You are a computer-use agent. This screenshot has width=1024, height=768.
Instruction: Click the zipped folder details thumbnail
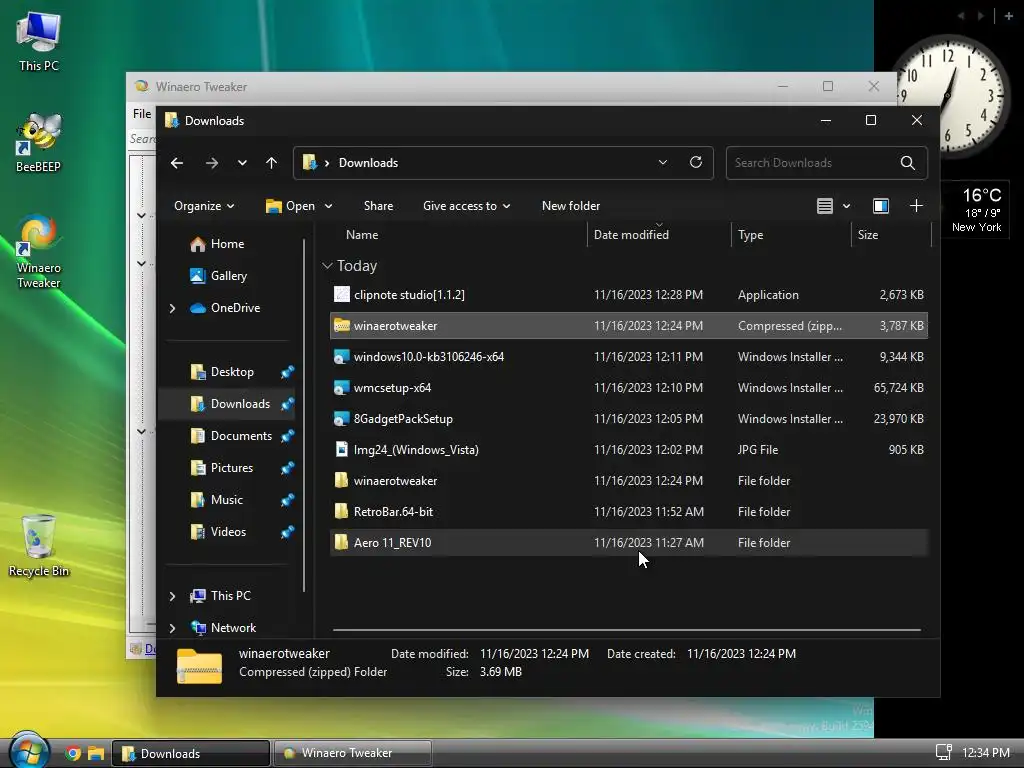tap(199, 665)
